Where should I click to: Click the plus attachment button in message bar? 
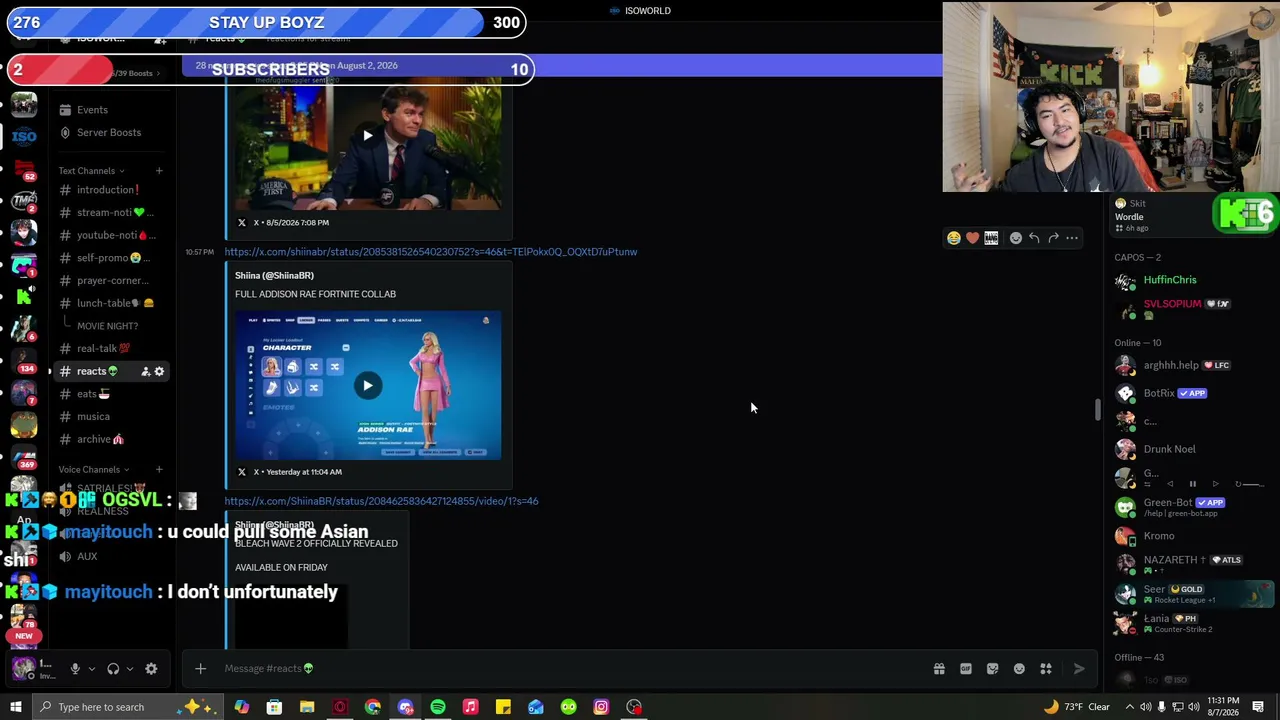(200, 668)
